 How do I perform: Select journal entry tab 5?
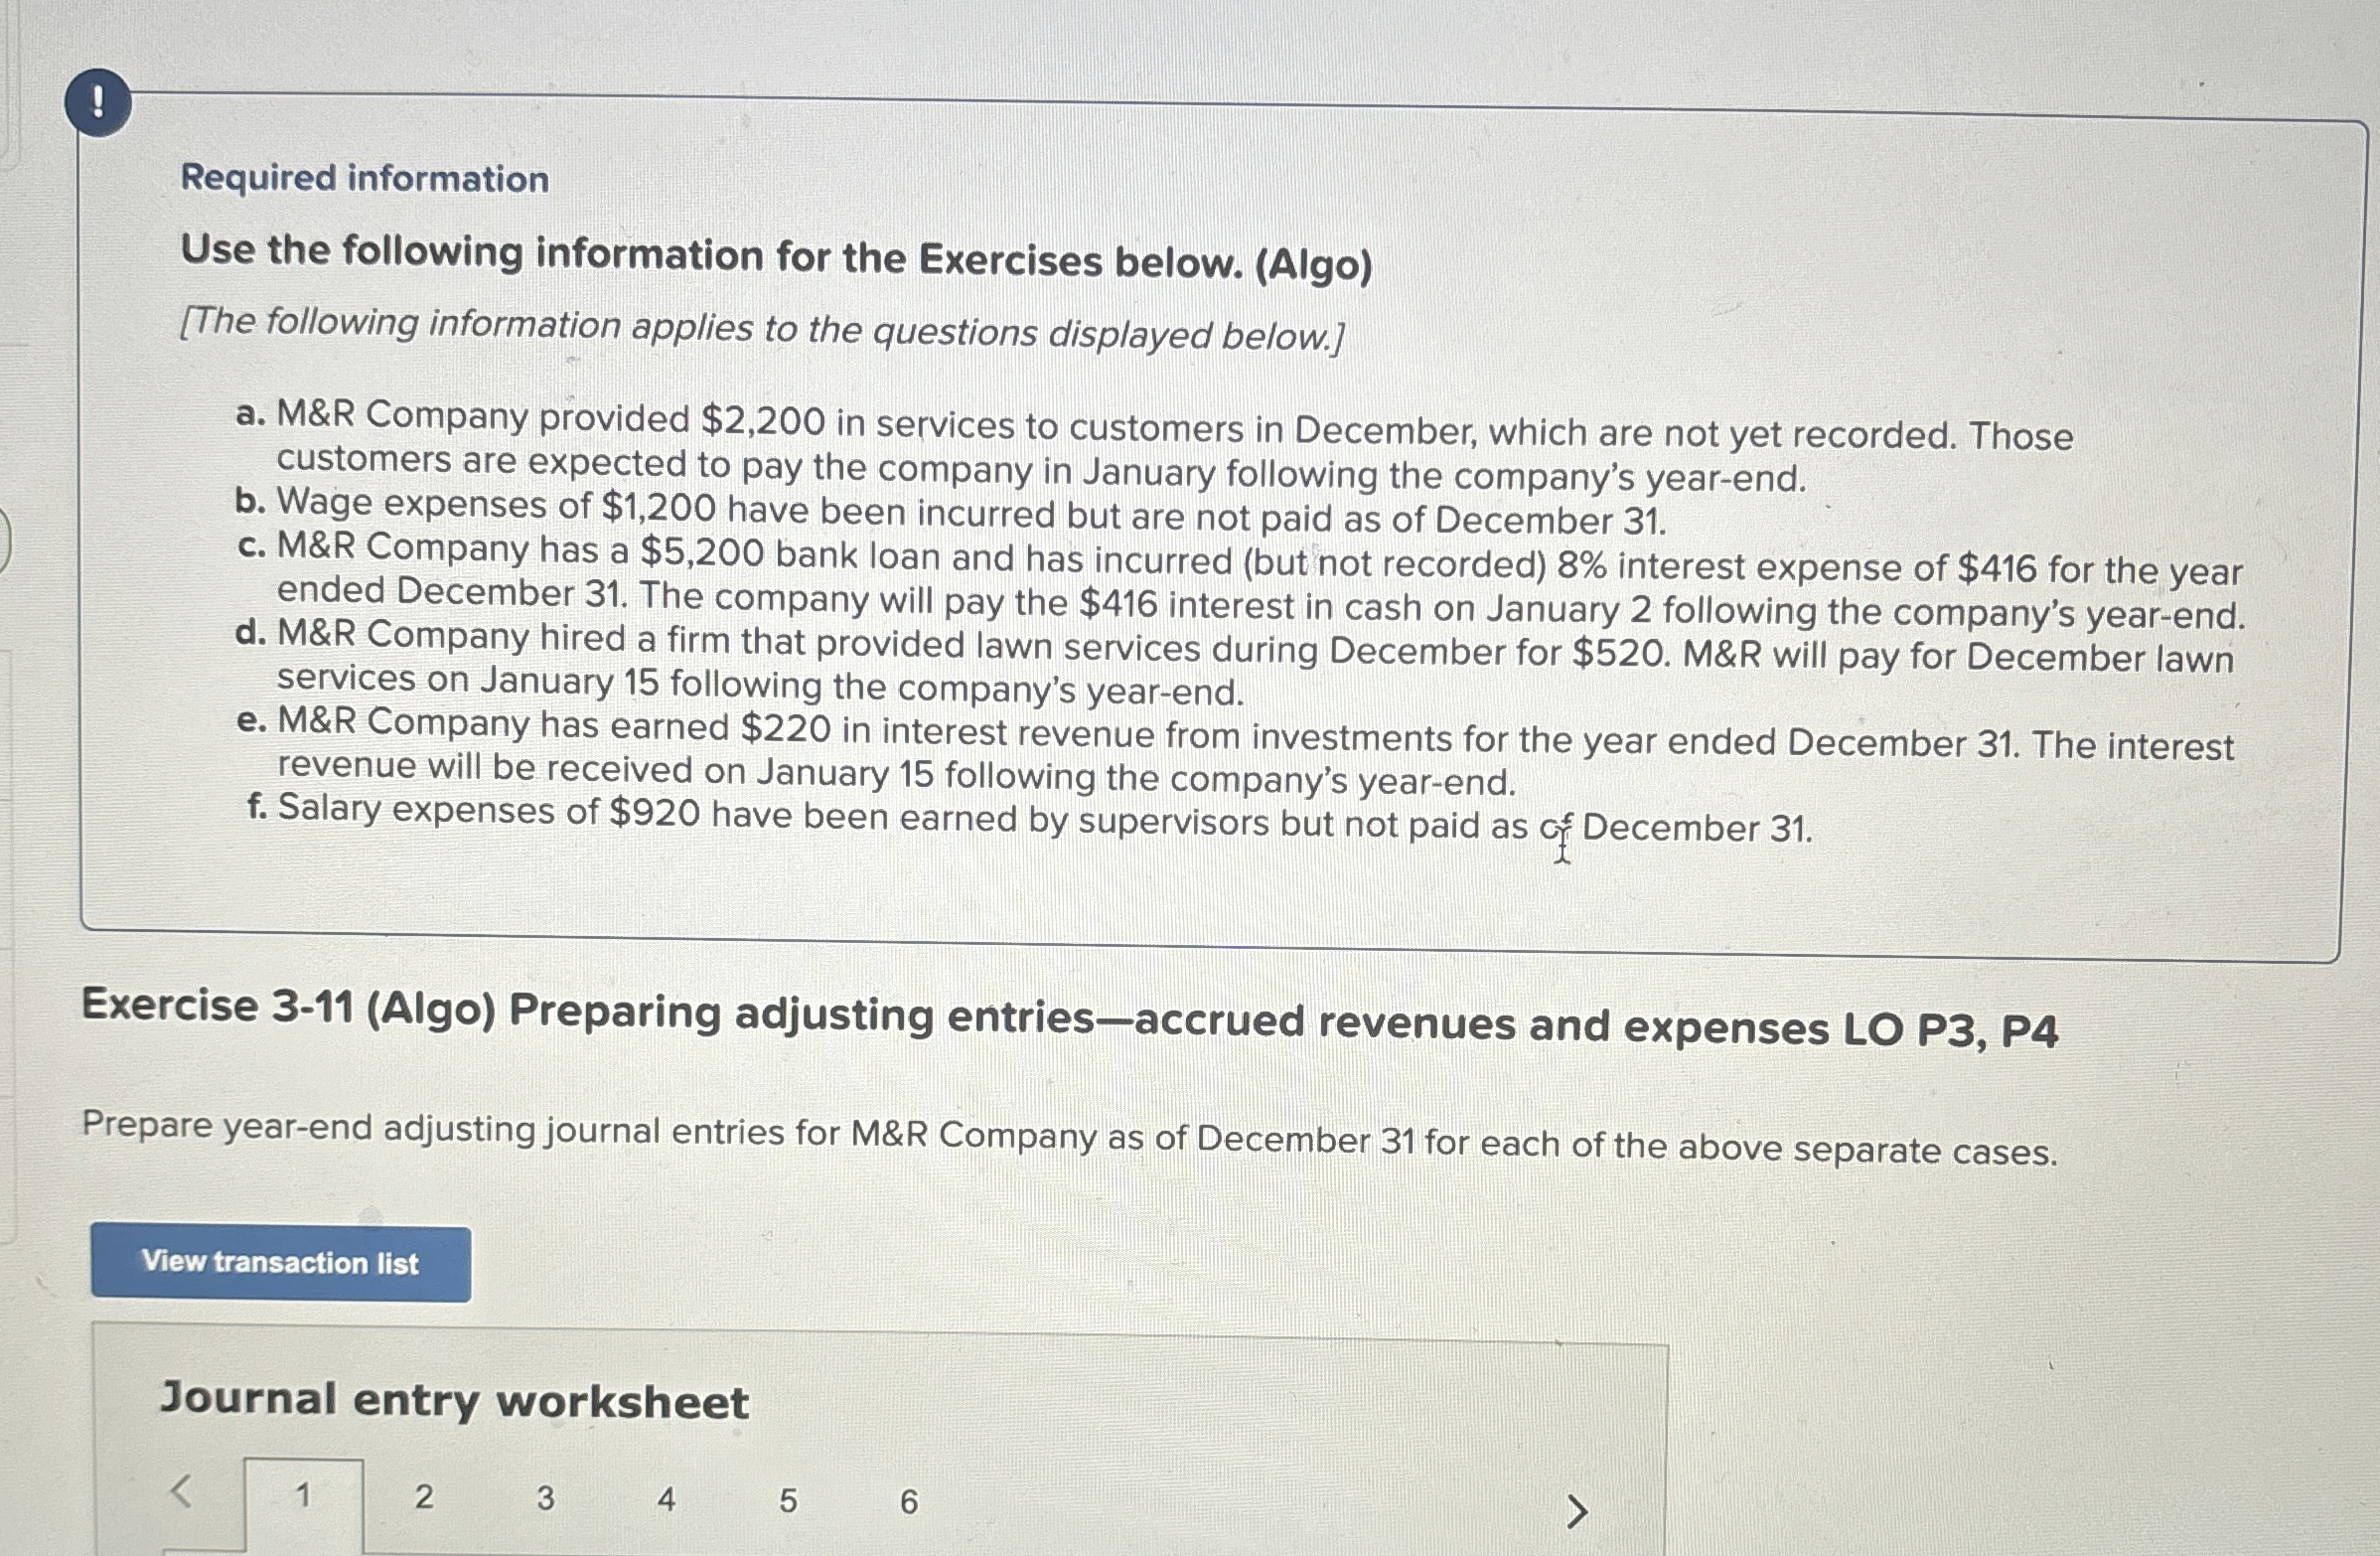(x=788, y=1500)
